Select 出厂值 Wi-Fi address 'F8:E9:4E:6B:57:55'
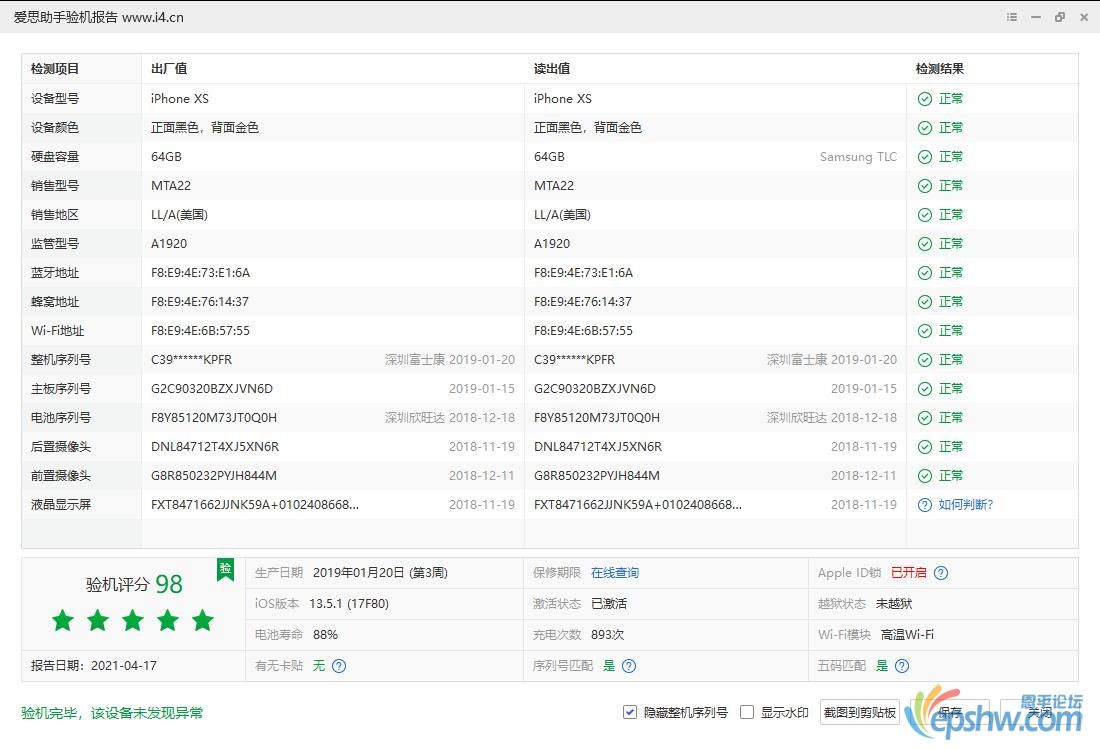This screenshot has height=750, width=1100. [x=201, y=330]
